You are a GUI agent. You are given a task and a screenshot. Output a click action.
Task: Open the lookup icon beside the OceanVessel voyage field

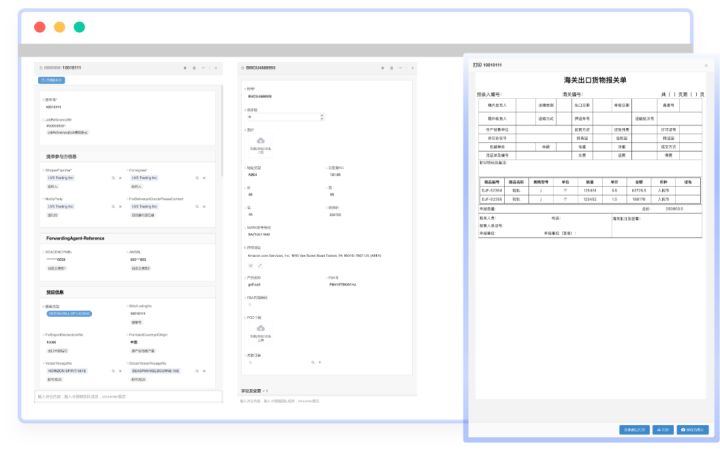[197, 371]
